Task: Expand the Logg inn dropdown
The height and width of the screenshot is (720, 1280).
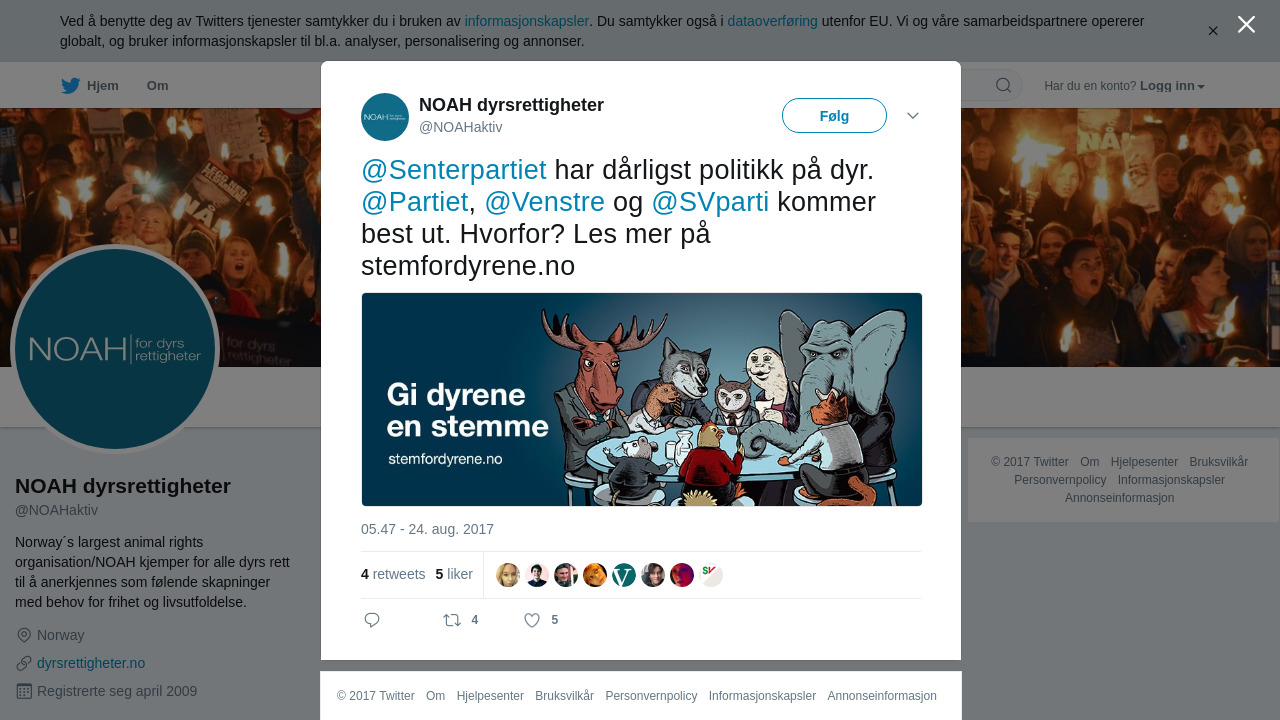Action: (x=1172, y=86)
